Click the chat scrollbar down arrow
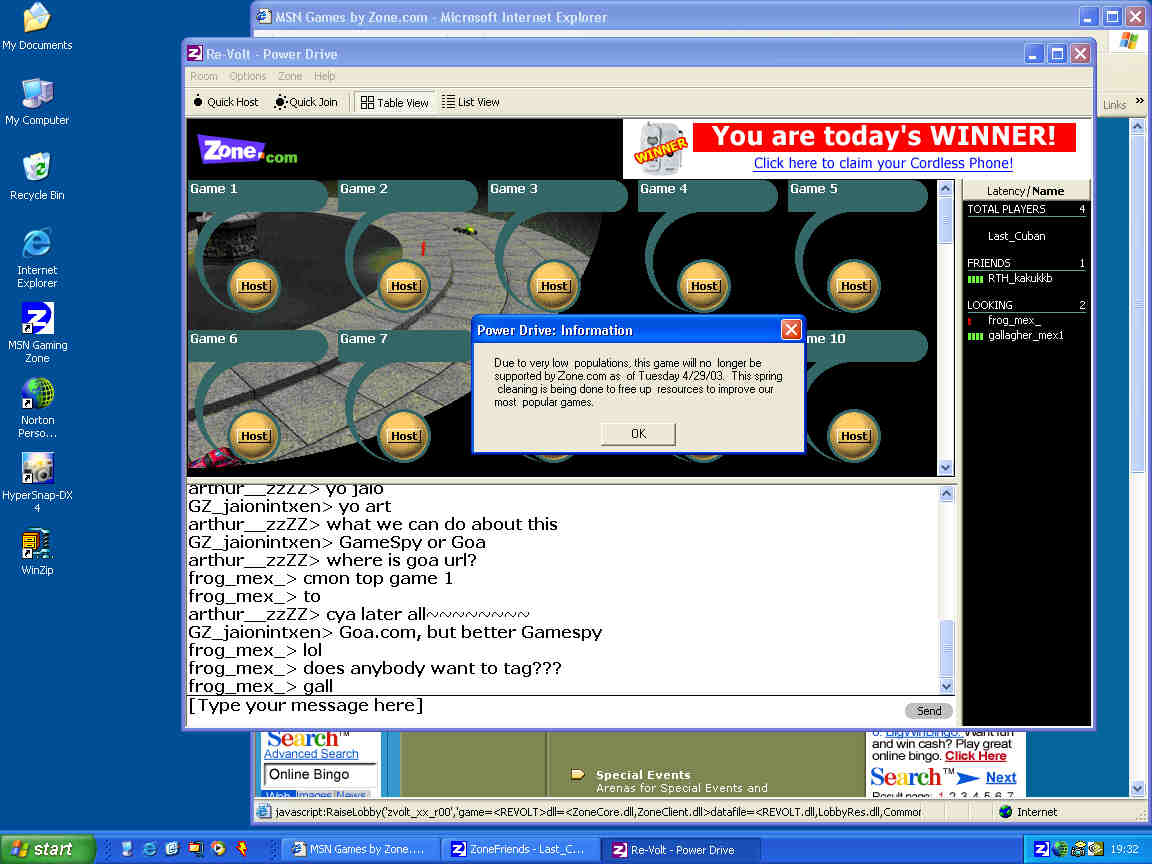 [946, 685]
